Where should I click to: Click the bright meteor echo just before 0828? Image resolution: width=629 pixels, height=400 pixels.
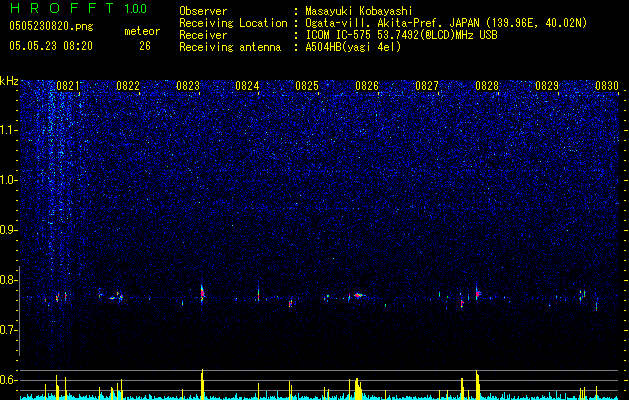coord(477,294)
